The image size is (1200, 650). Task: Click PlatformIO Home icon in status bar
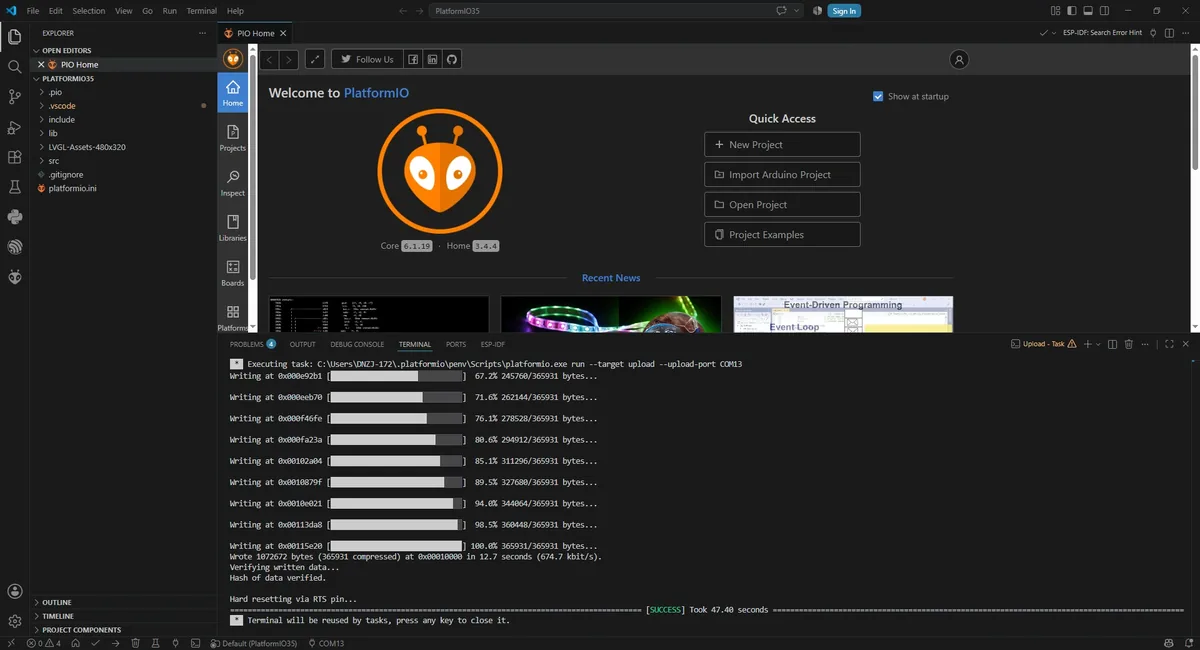tap(75, 643)
